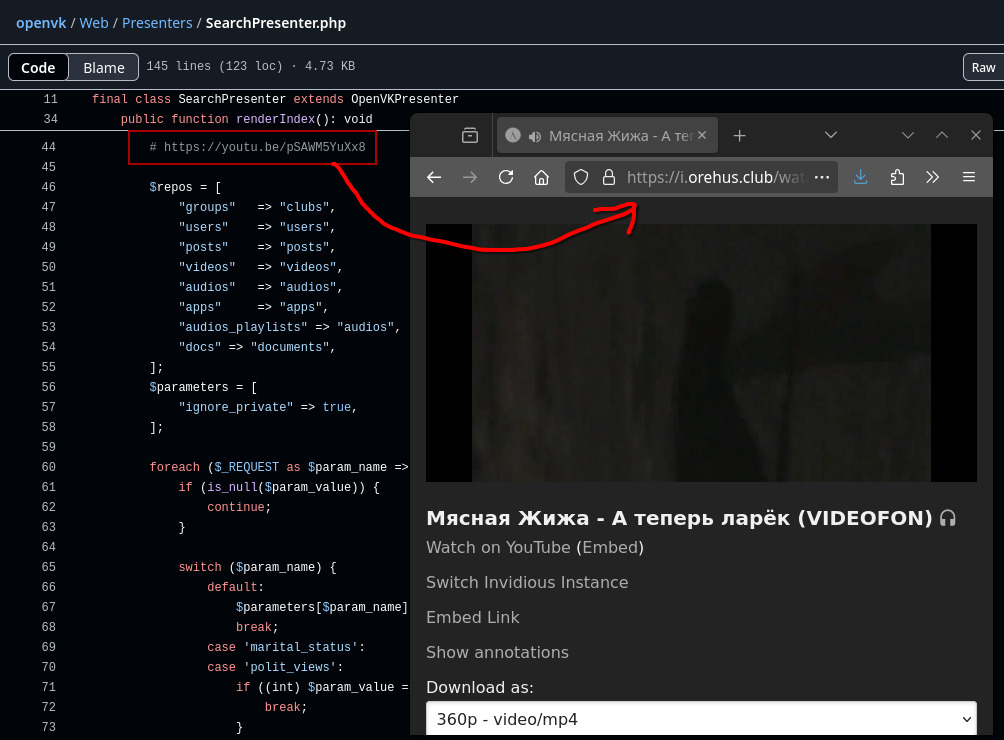Screen dimensions: 1004x740
Task: Click the Raw file button
Action: click(983, 67)
